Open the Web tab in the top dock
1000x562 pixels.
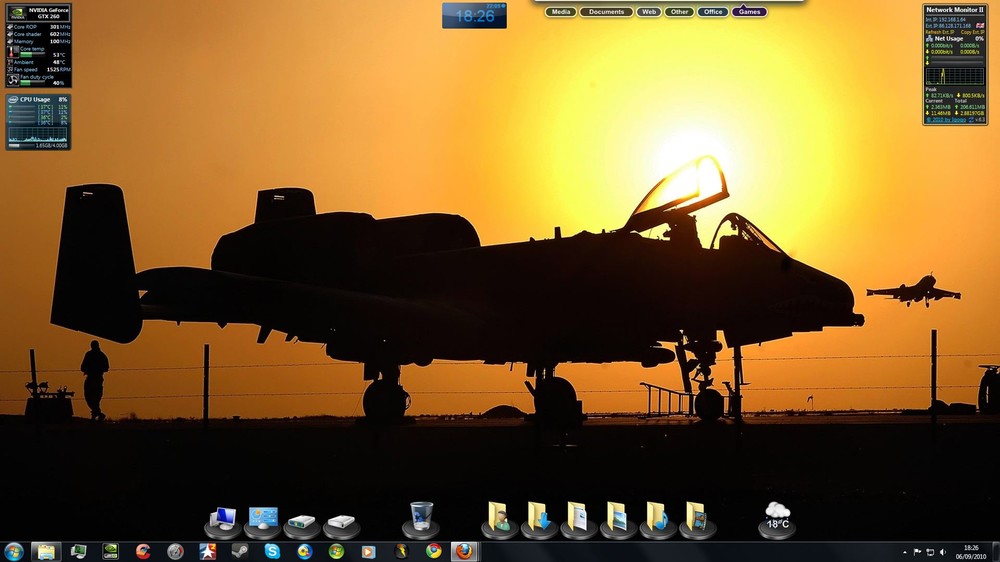[x=649, y=11]
